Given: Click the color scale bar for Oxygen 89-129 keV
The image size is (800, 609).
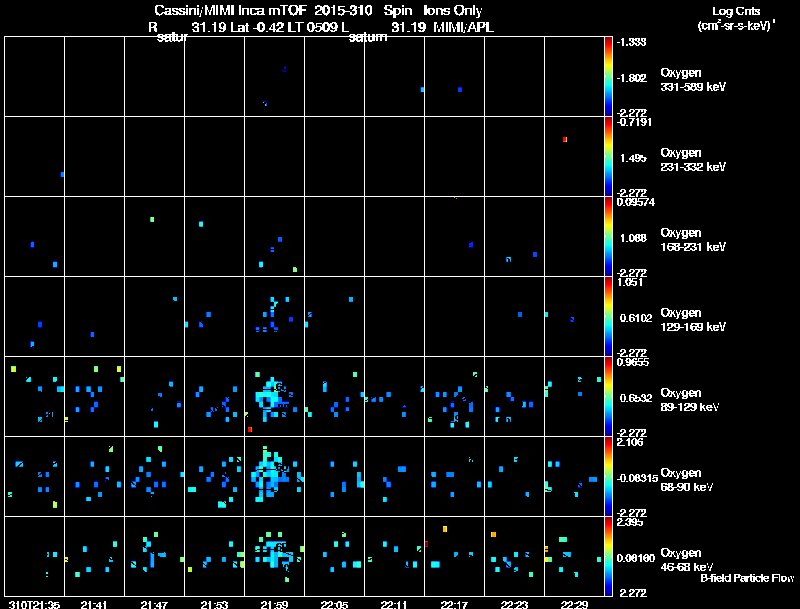Looking at the screenshot, I should tap(608, 397).
